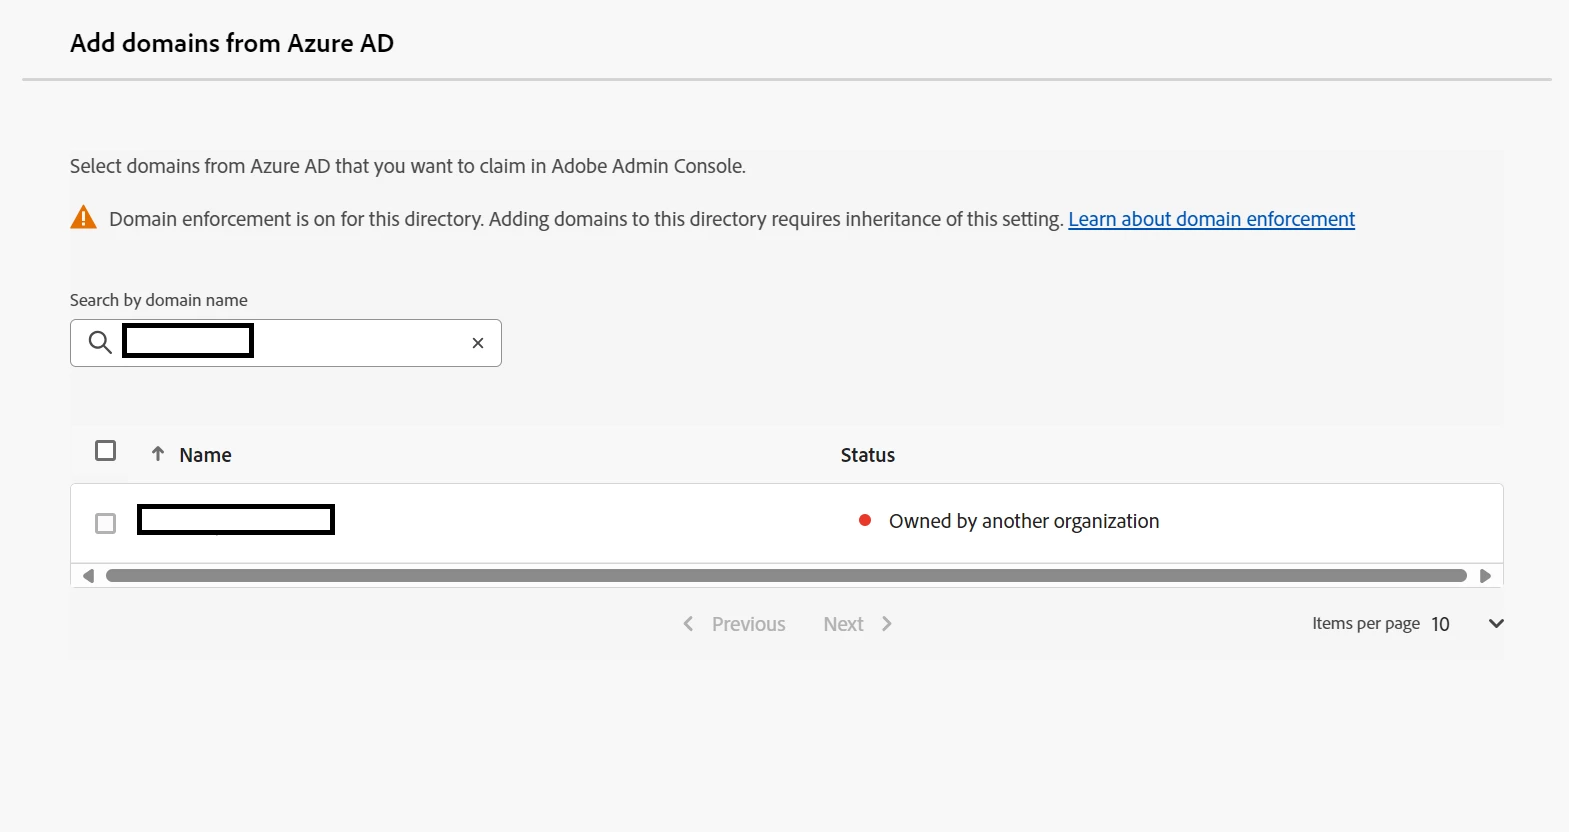Clear the domain search field

(x=478, y=343)
